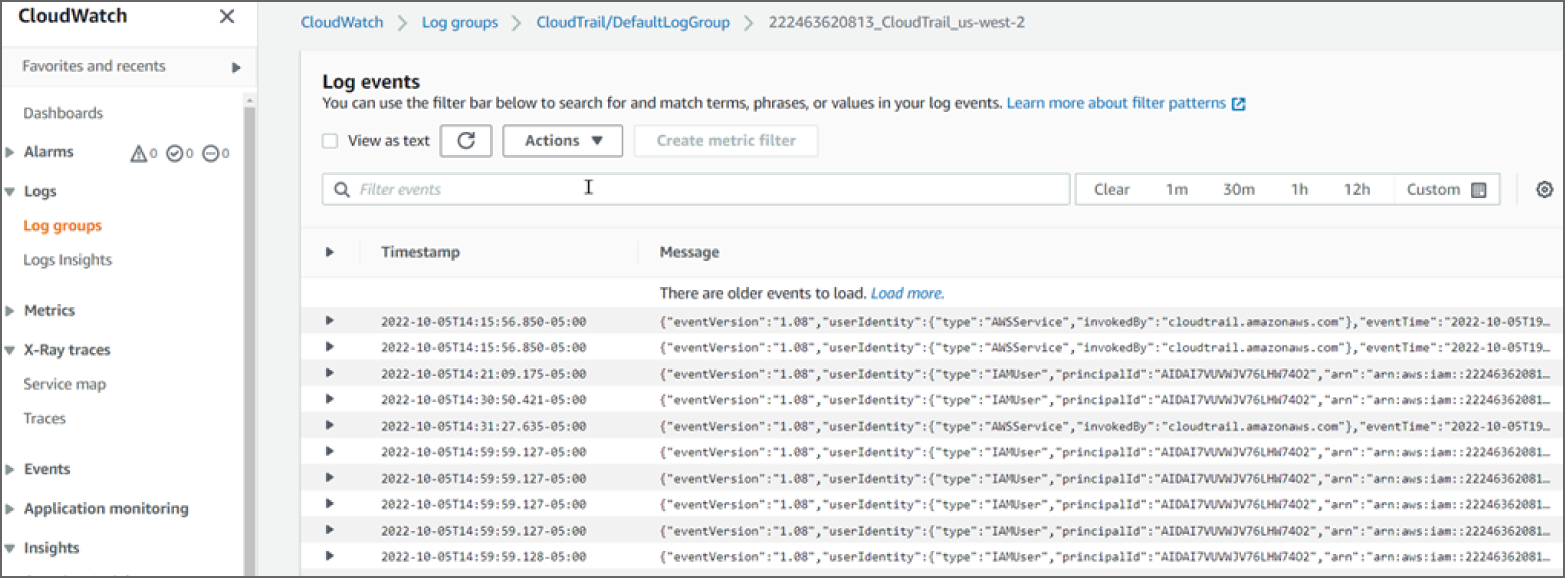Expand the 14:21:09.175 log event row
1565x578 pixels.
[x=330, y=372]
